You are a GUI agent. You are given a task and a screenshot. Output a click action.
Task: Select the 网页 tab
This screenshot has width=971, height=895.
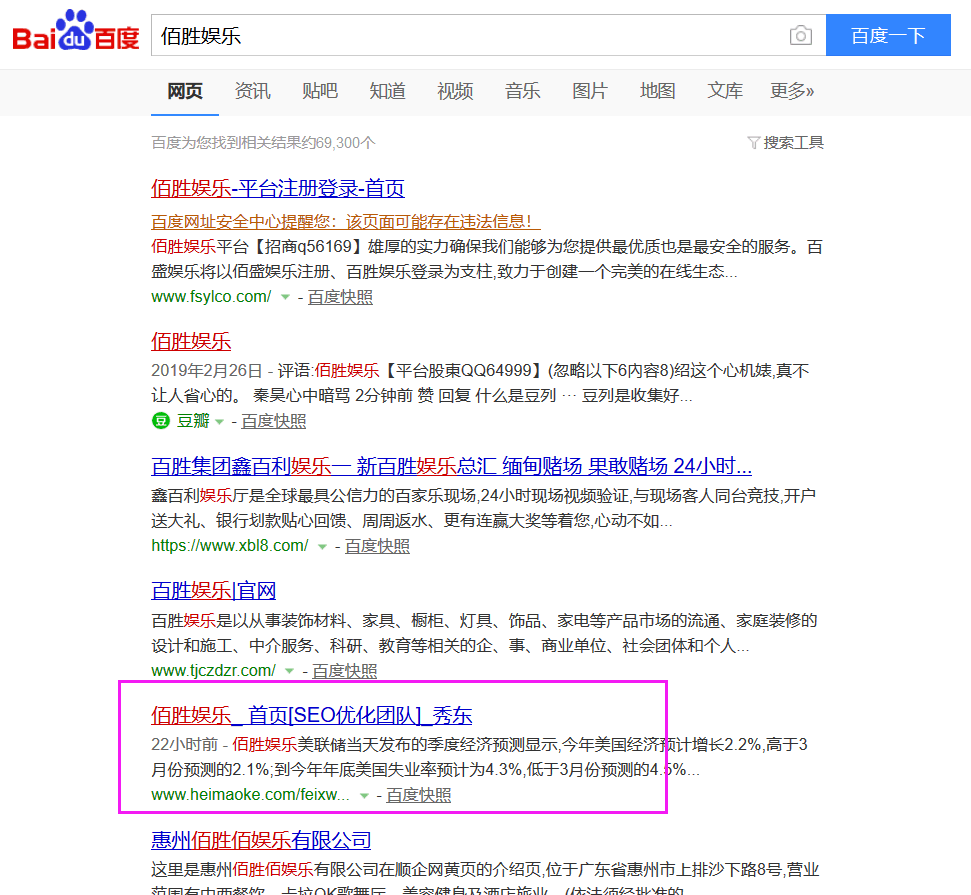click(185, 92)
